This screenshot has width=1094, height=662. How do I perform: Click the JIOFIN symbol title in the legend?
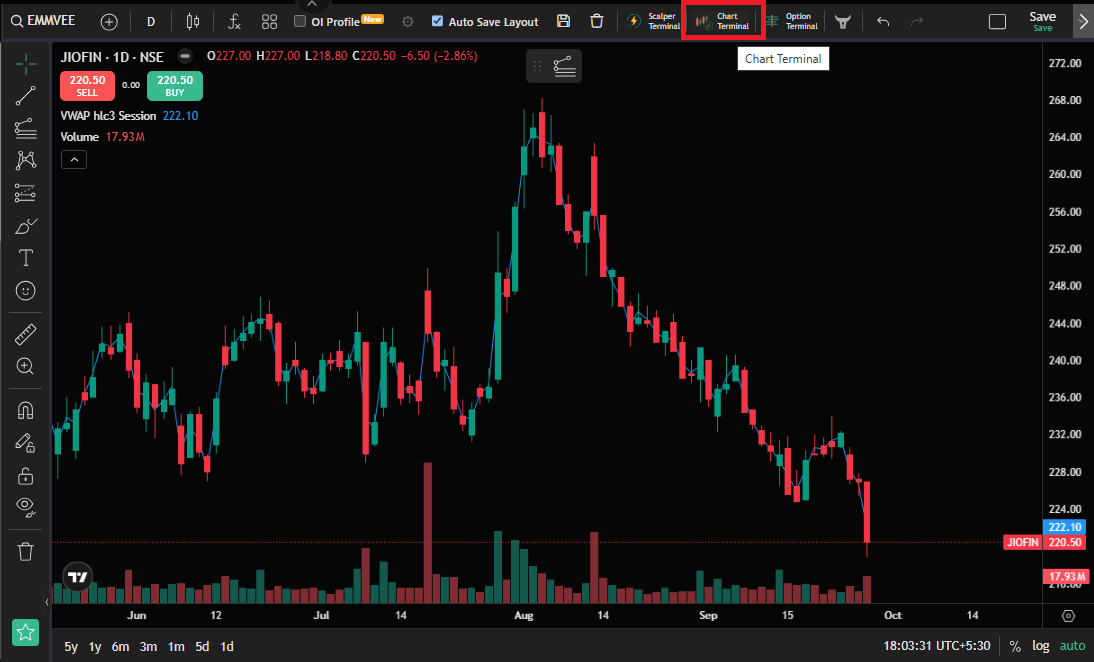112,57
